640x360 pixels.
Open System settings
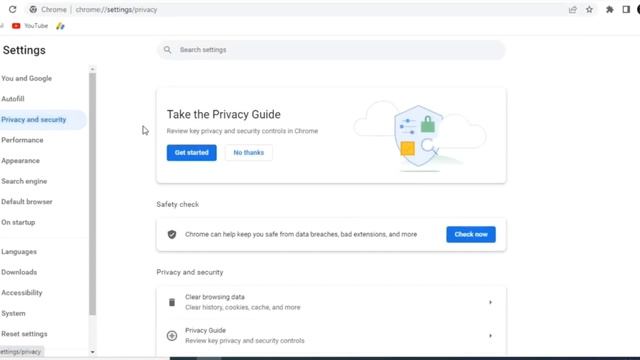13,313
